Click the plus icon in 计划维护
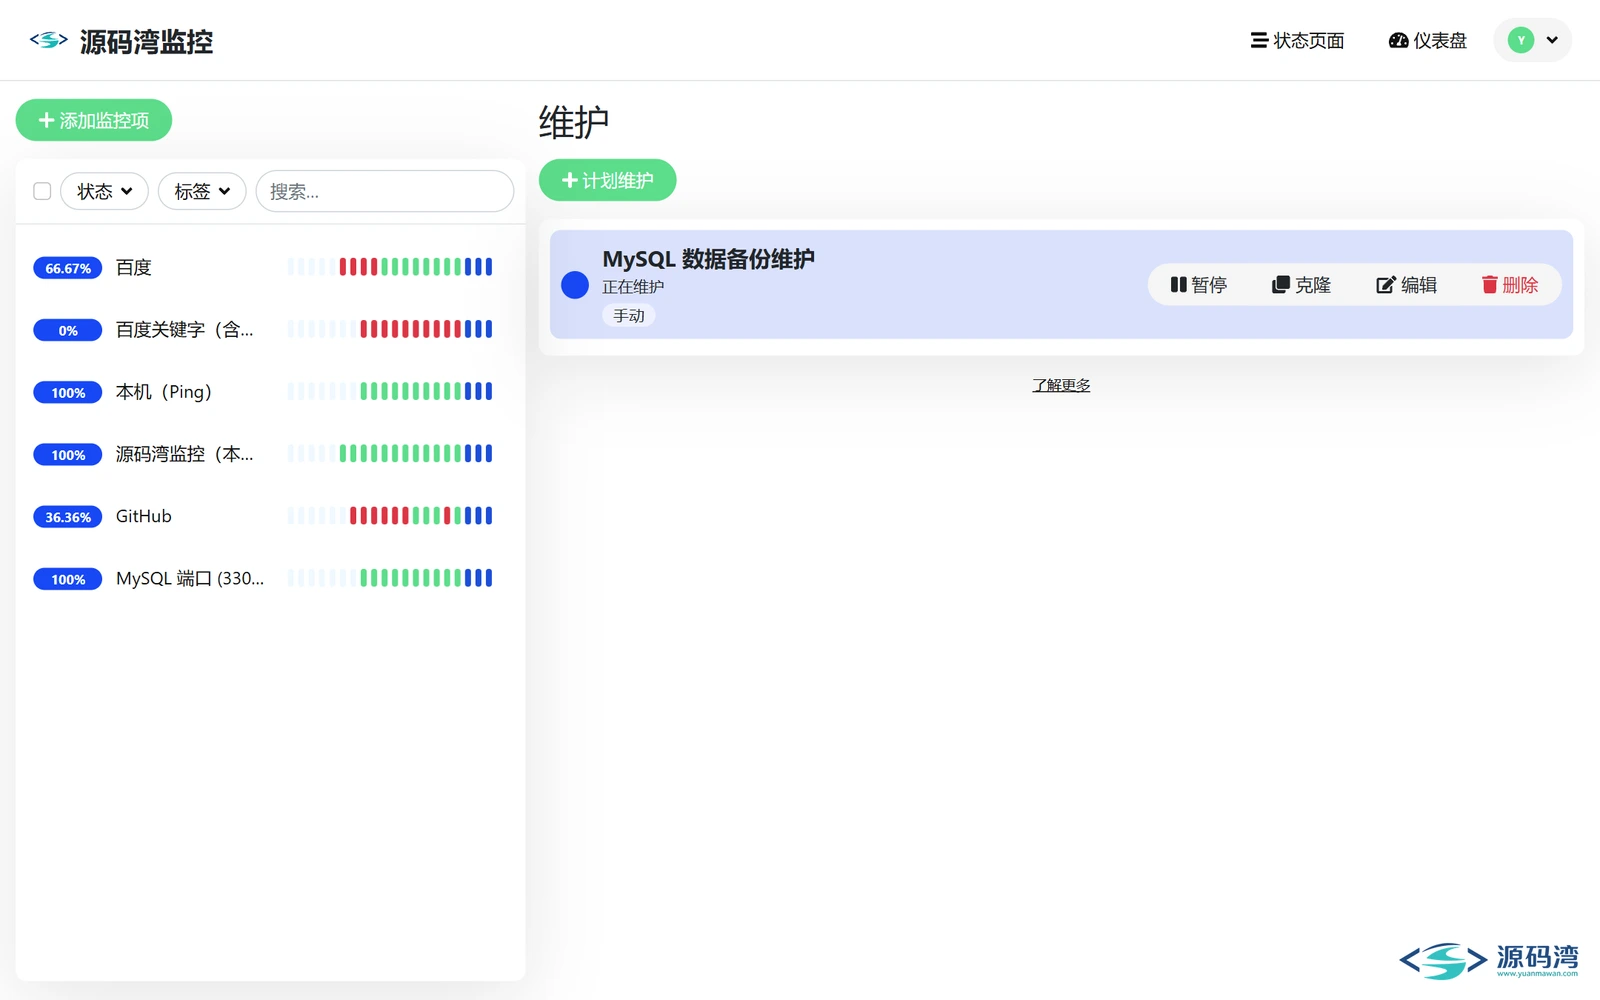This screenshot has height=1000, width=1600. 569,180
